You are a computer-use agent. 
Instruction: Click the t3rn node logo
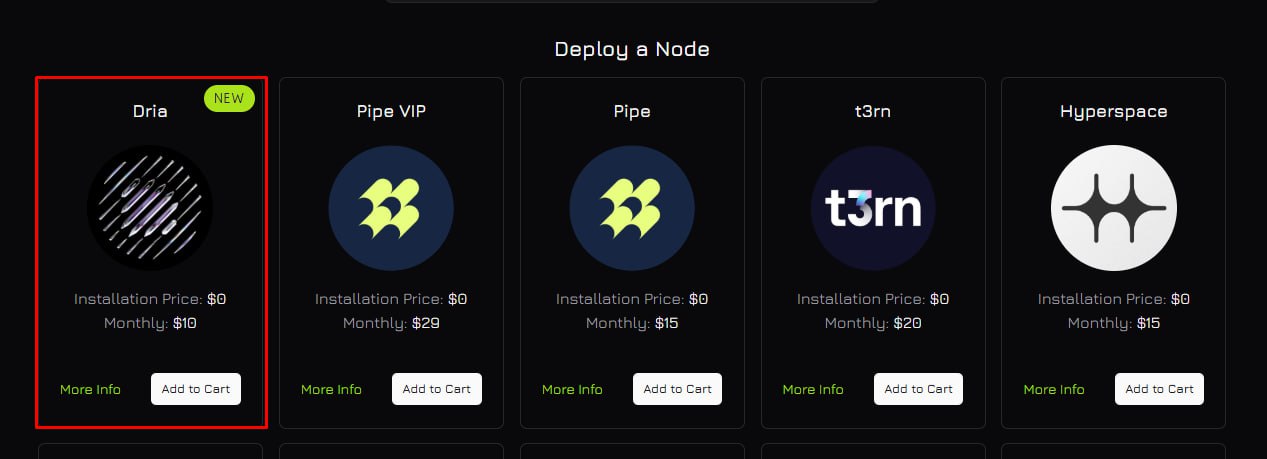pos(873,208)
